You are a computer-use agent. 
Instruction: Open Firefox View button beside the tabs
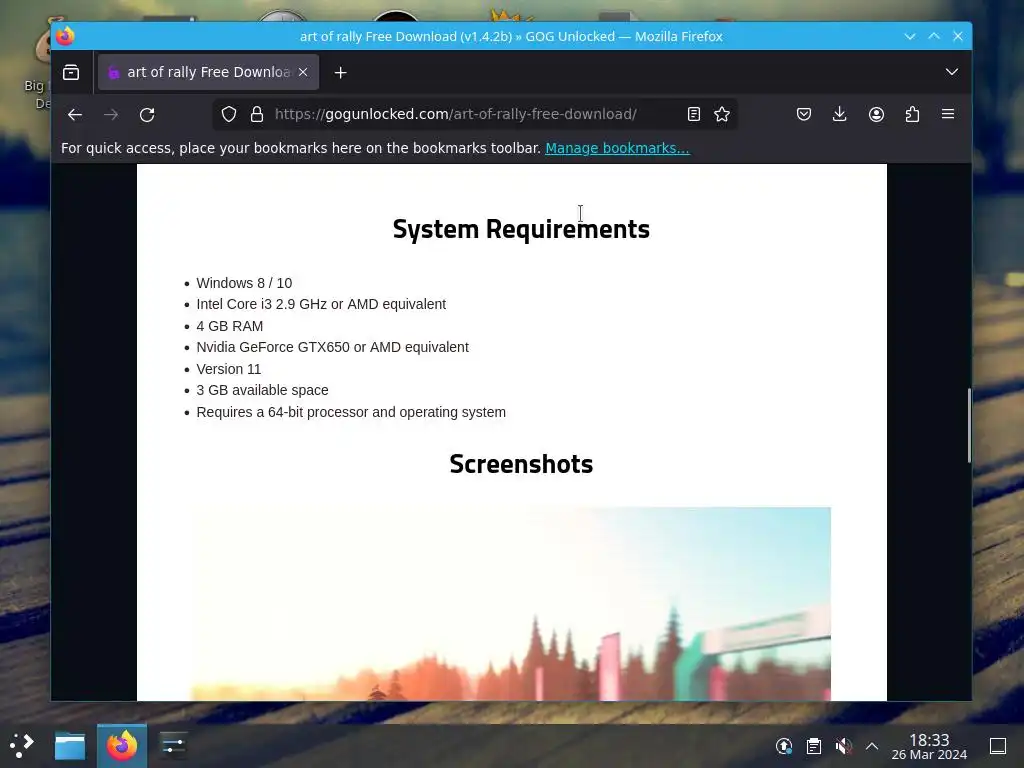tap(71, 72)
